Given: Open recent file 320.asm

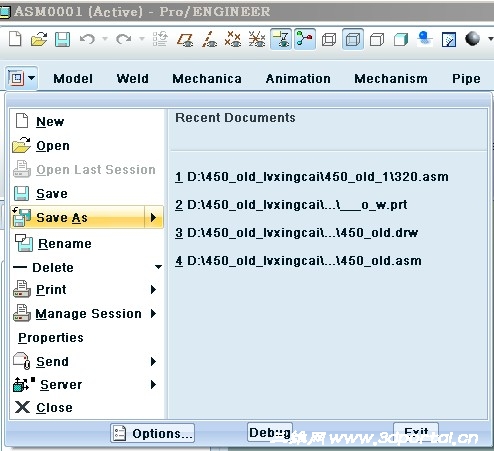Looking at the screenshot, I should tap(312, 177).
